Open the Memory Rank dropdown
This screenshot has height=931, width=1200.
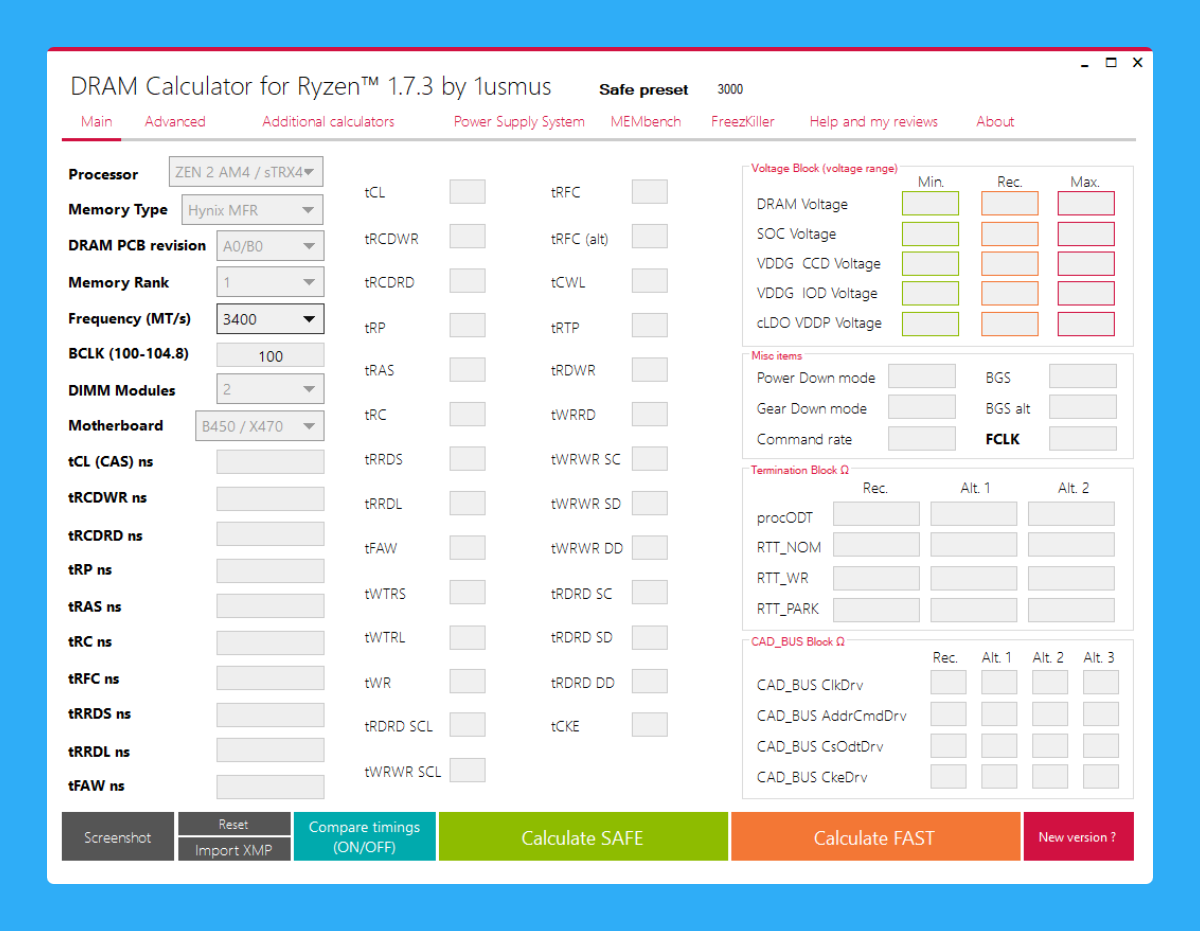[270, 282]
